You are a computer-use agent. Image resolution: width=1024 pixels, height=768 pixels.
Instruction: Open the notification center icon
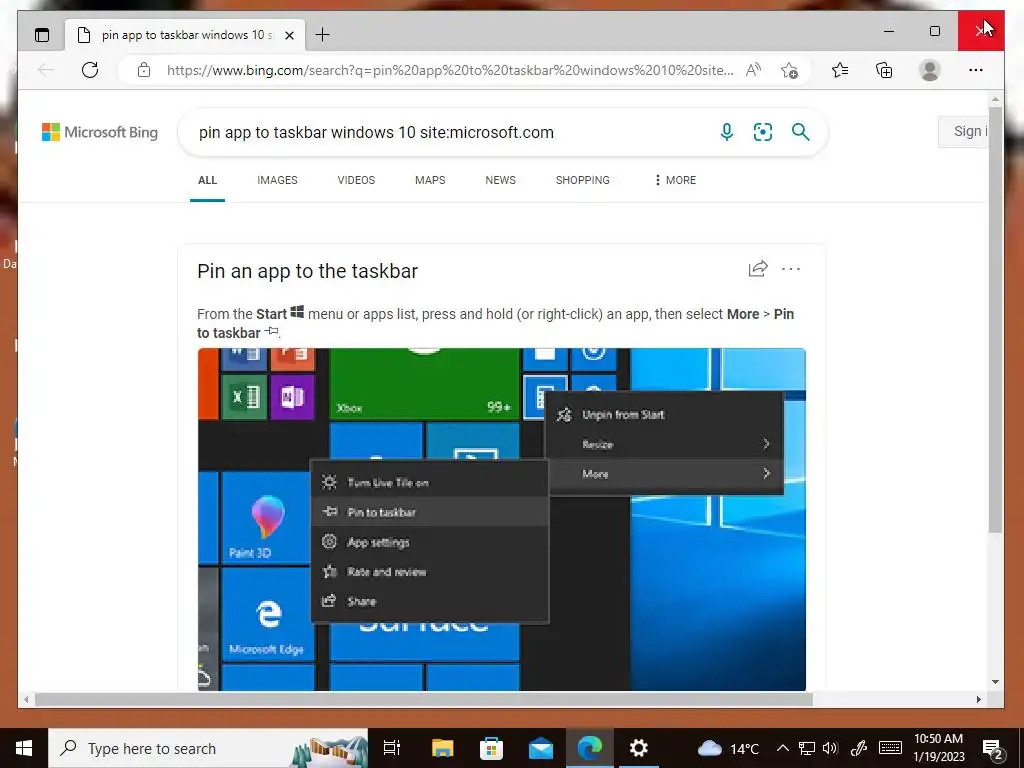(x=993, y=749)
